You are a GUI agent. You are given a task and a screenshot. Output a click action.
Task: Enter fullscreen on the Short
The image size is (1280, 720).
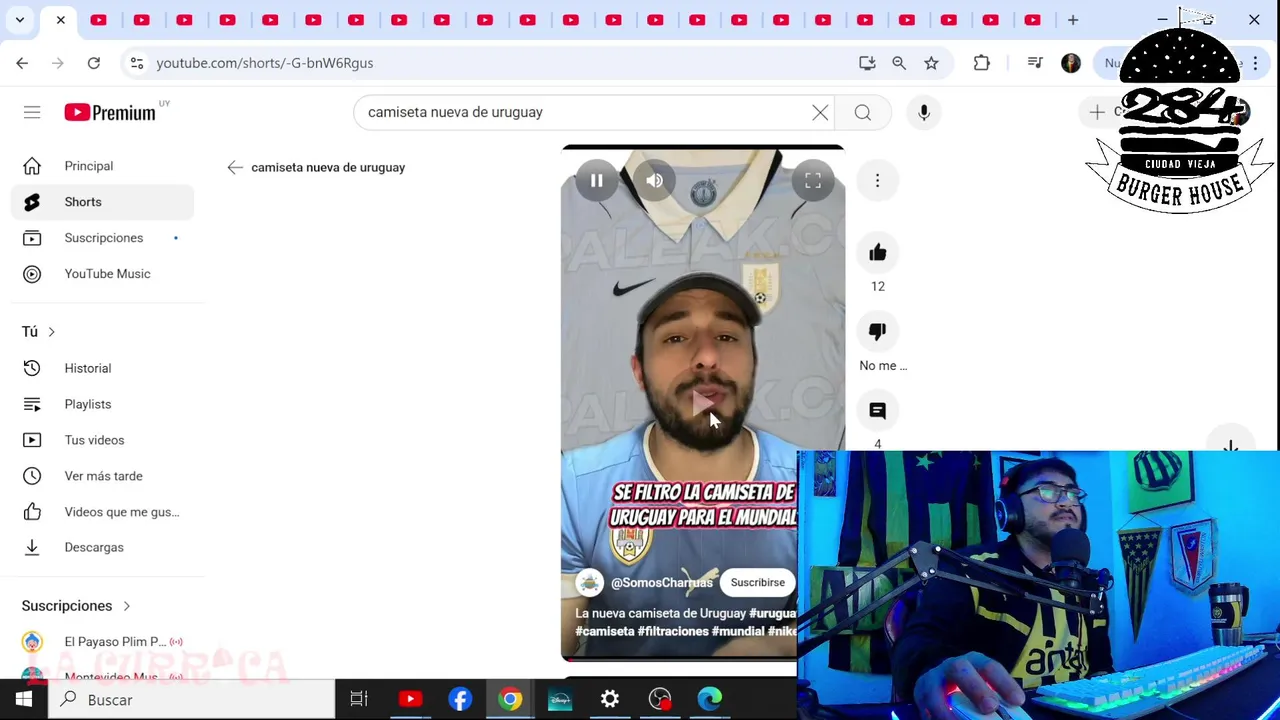tap(813, 181)
